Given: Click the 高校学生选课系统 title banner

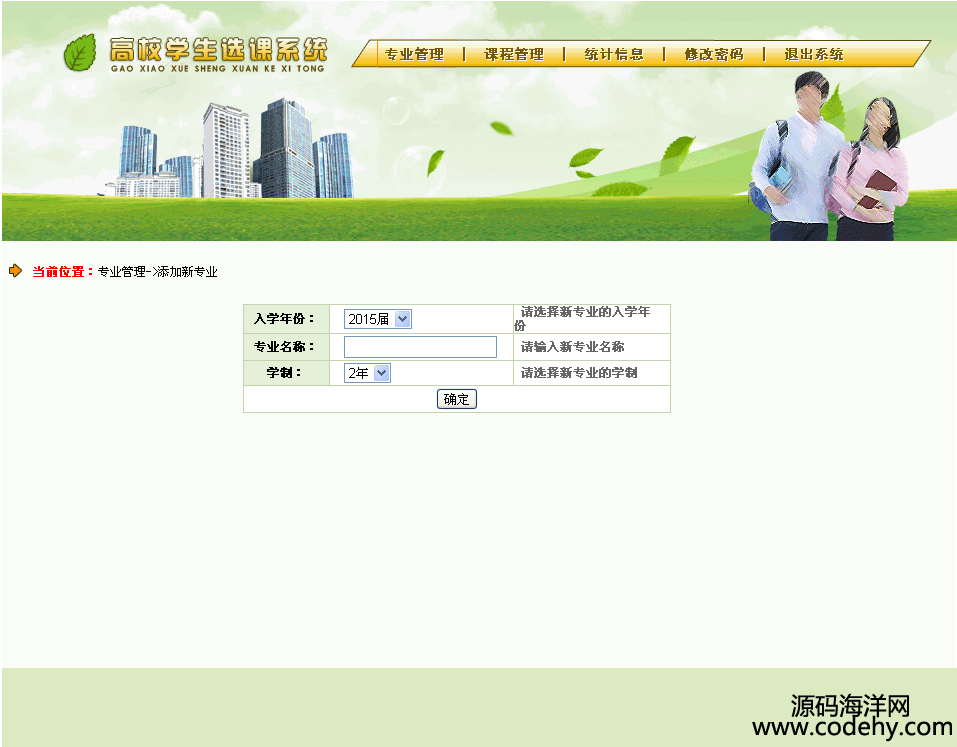Looking at the screenshot, I should click(218, 54).
